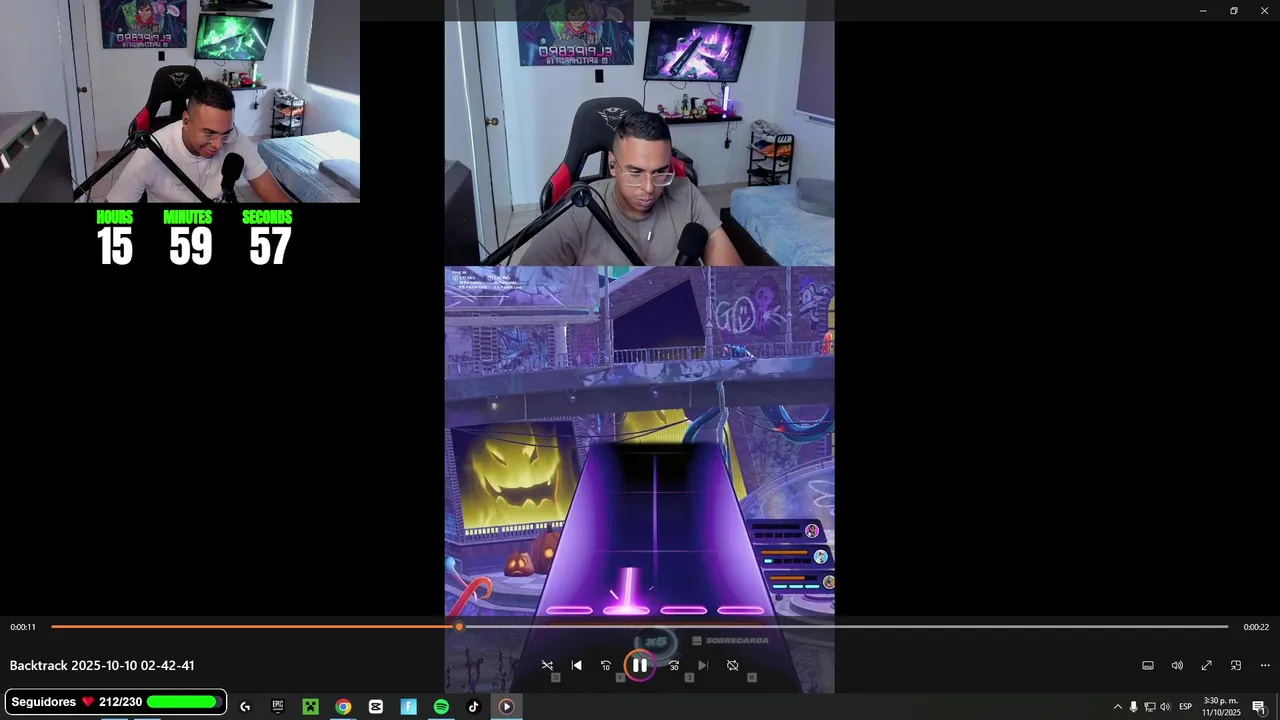The height and width of the screenshot is (720, 1280).
Task: Click Seguidores 212/230 follower goal widget
Action: (116, 702)
